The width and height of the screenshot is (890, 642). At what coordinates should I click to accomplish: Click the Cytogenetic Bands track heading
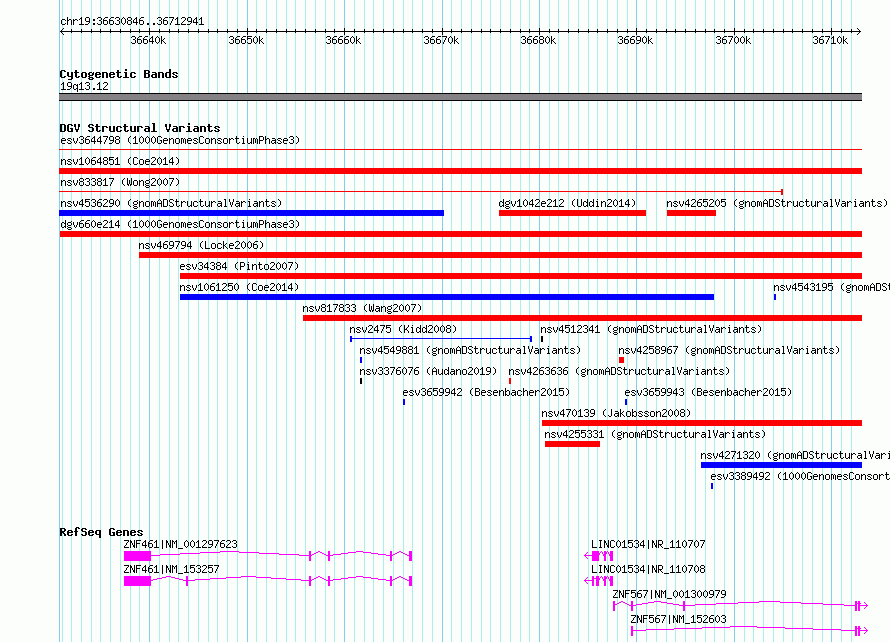click(119, 74)
